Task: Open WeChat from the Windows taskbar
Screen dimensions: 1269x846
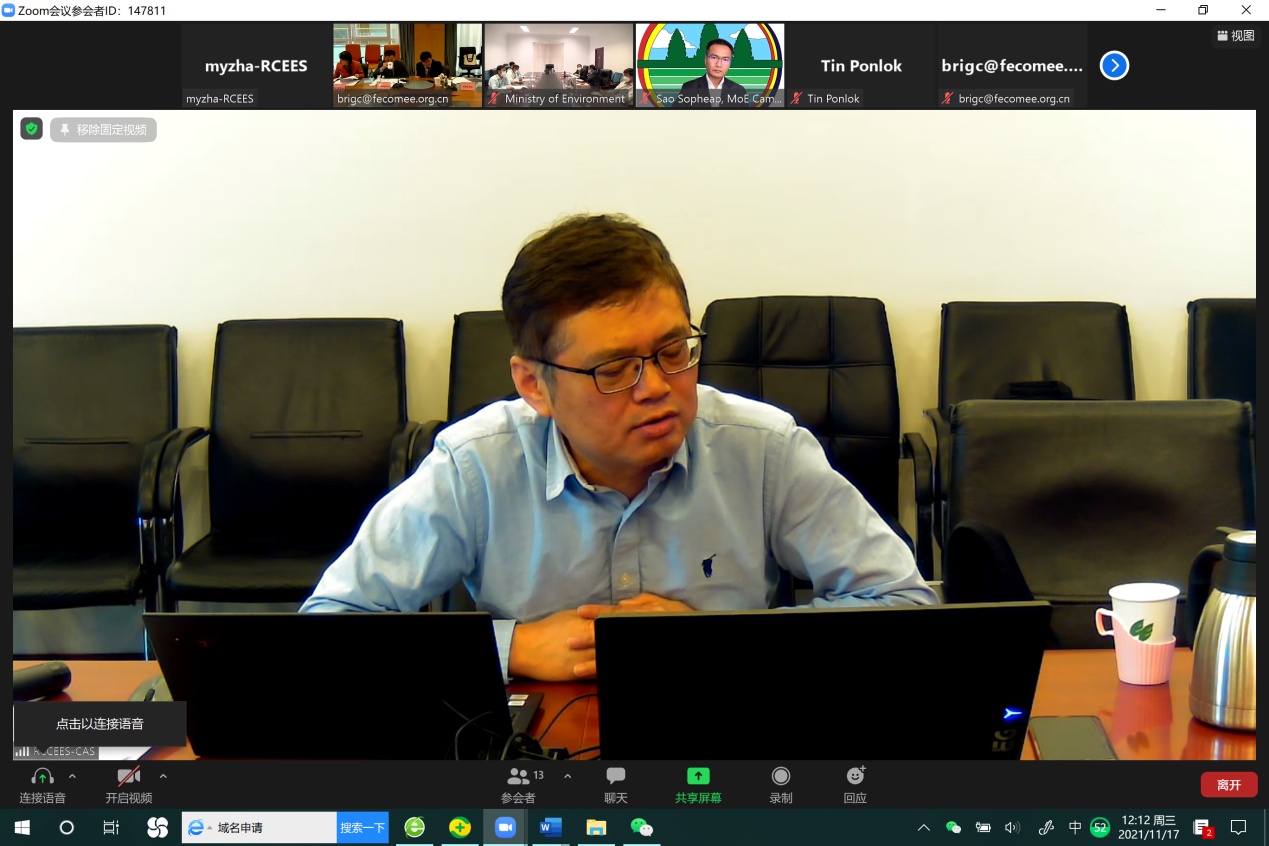Action: click(x=641, y=827)
